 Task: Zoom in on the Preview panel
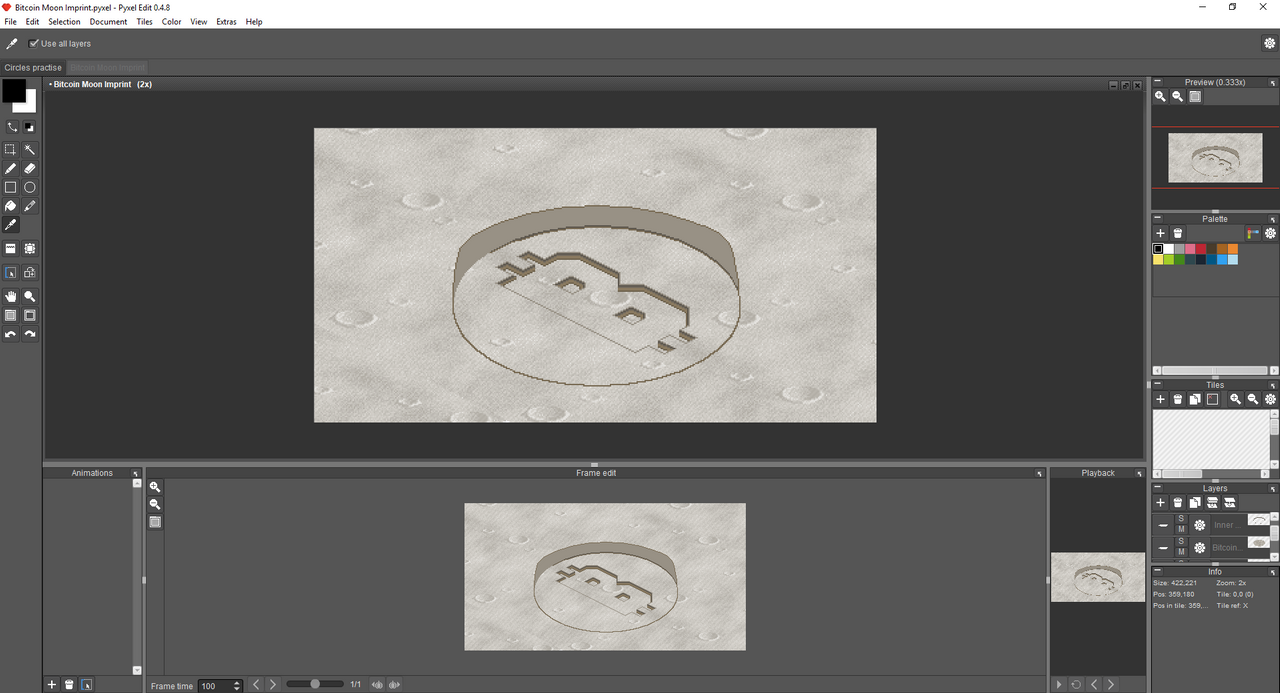pyautogui.click(x=1160, y=96)
